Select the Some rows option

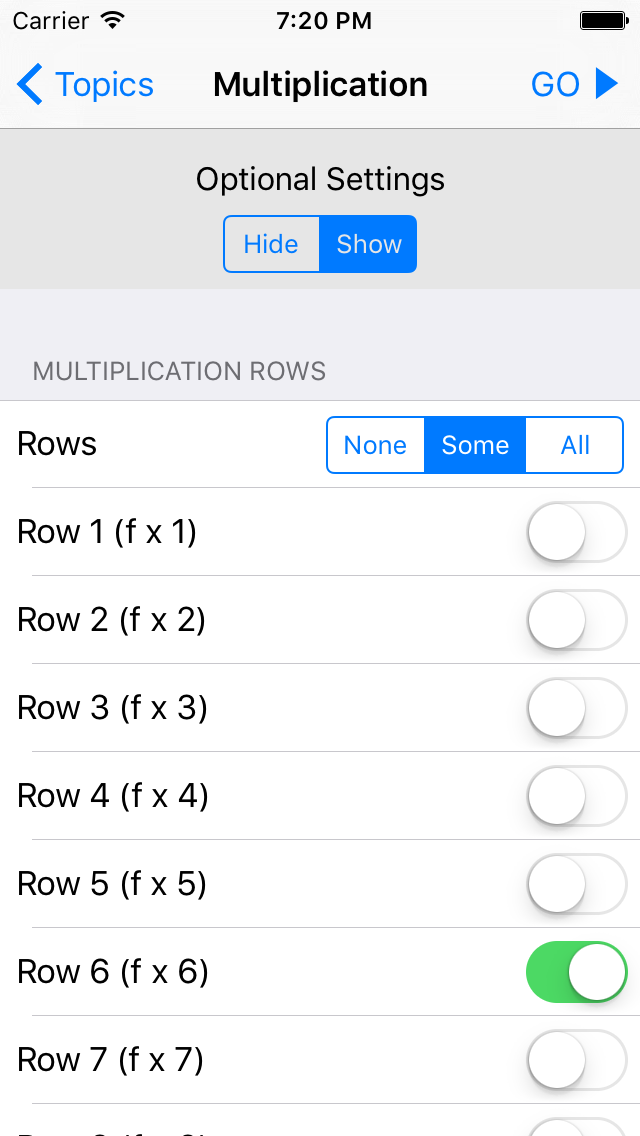(475, 445)
